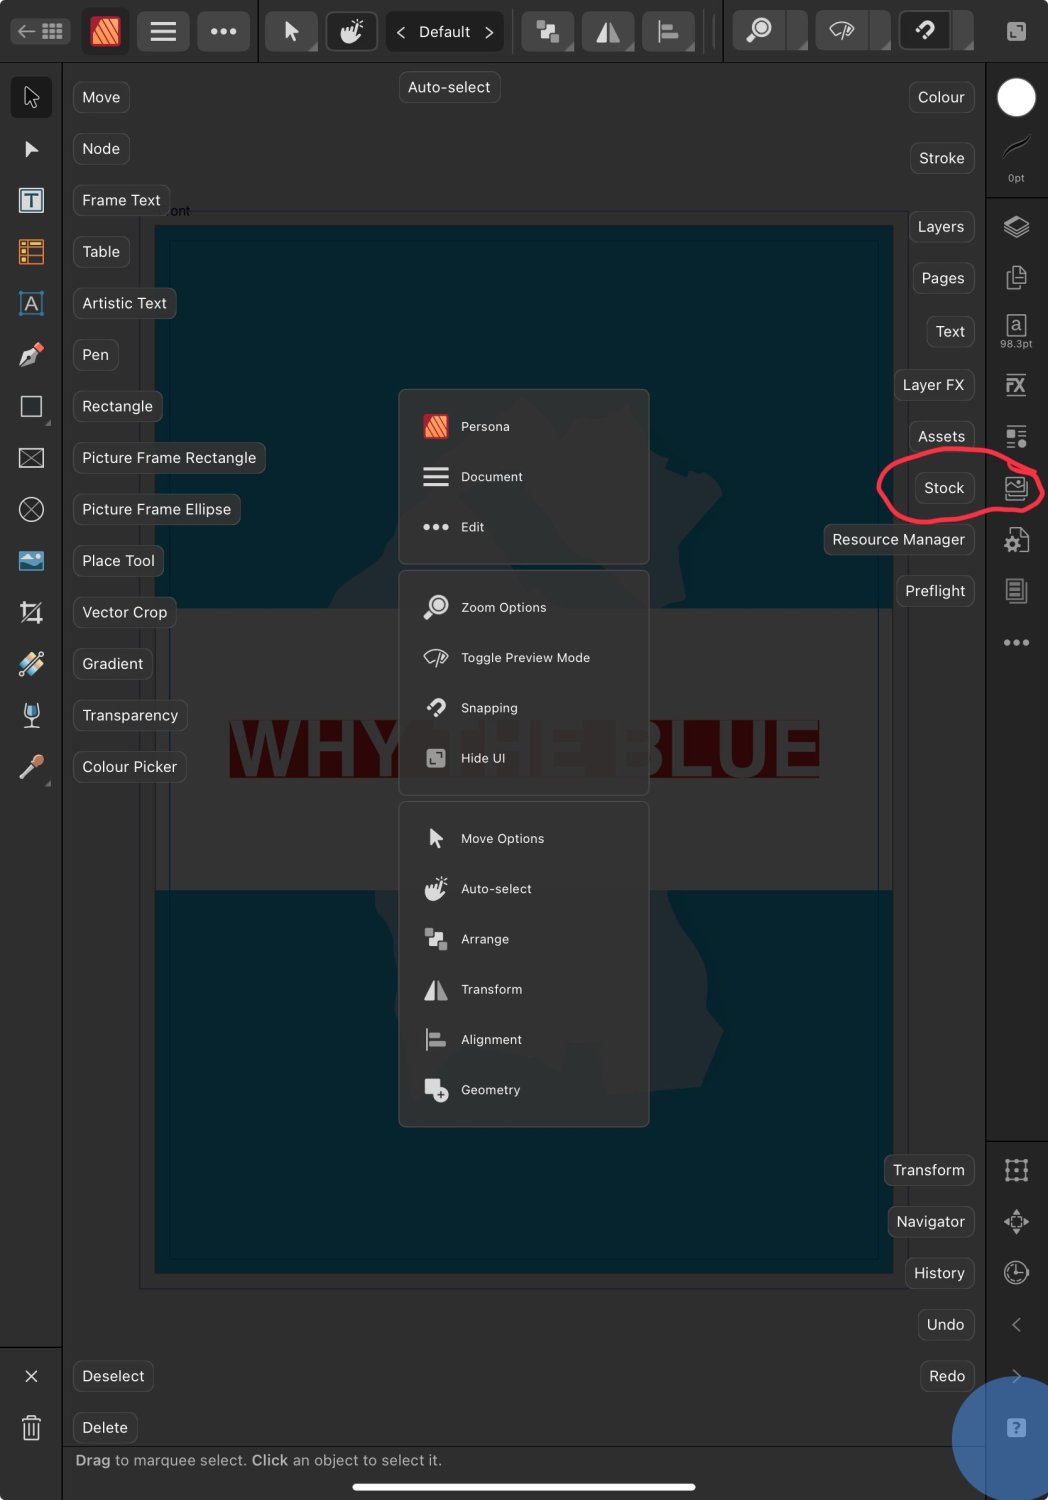Pick the Table tool icon

click(31, 252)
